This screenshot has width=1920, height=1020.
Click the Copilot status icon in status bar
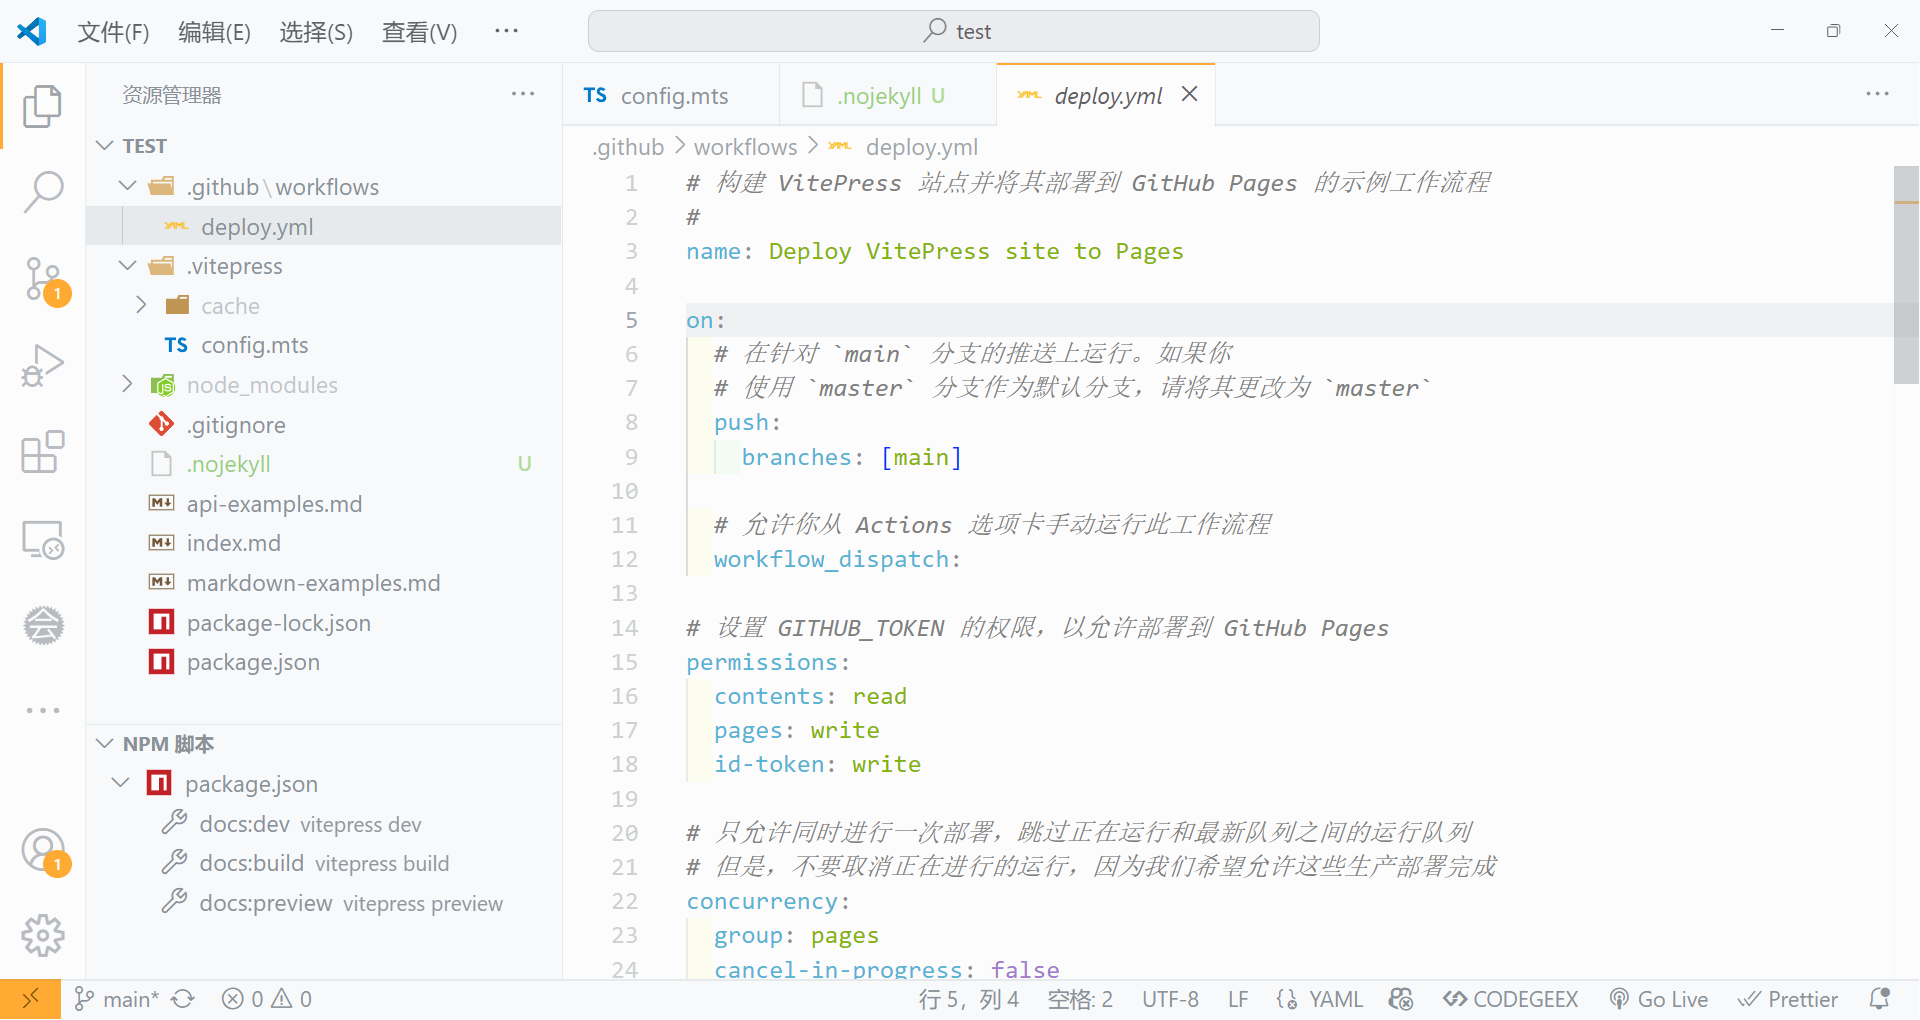(1401, 999)
